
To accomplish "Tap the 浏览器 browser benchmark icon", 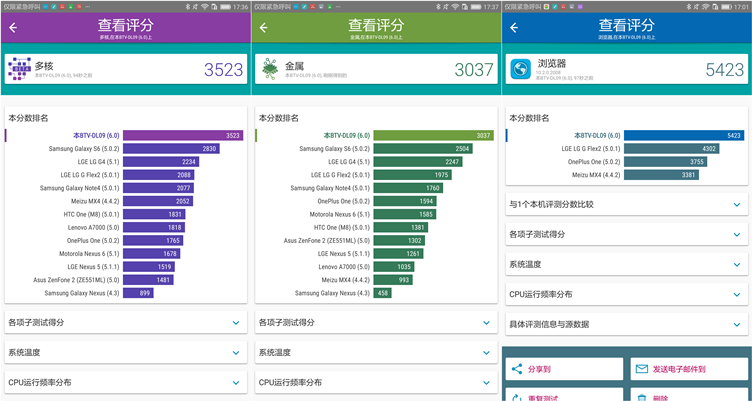I will (520, 69).
